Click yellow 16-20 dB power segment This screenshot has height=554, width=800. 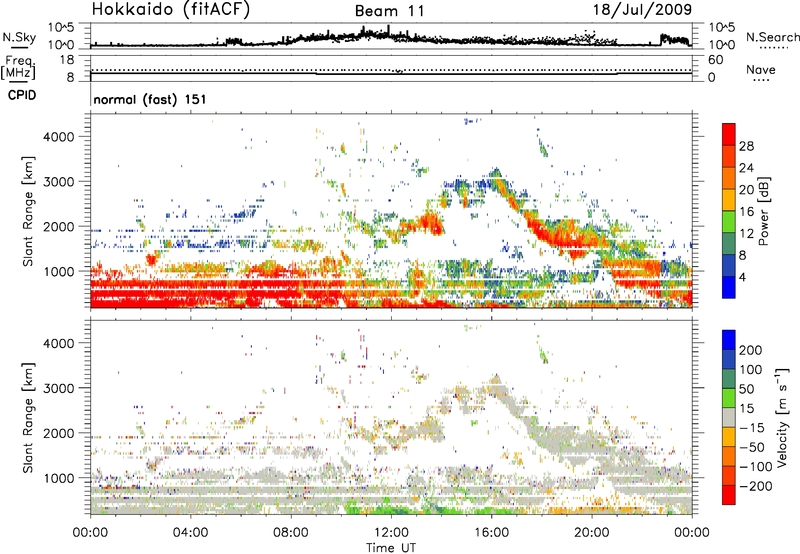[x=729, y=200]
